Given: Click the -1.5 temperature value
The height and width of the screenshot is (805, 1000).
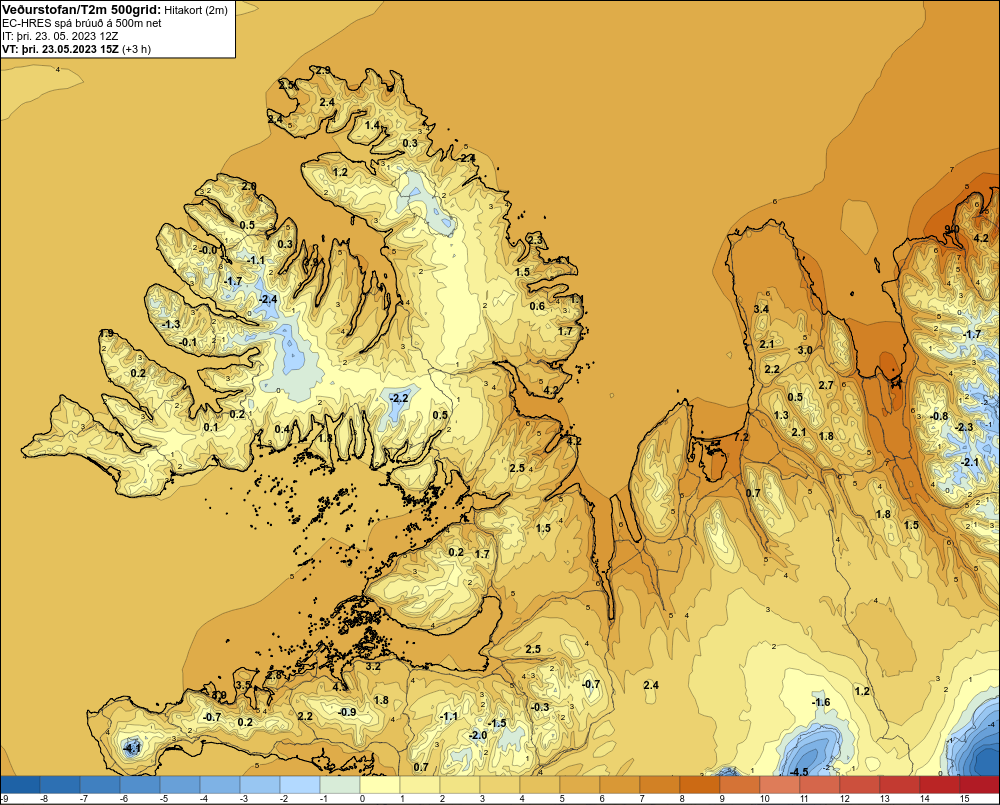Looking at the screenshot, I should (497, 723).
